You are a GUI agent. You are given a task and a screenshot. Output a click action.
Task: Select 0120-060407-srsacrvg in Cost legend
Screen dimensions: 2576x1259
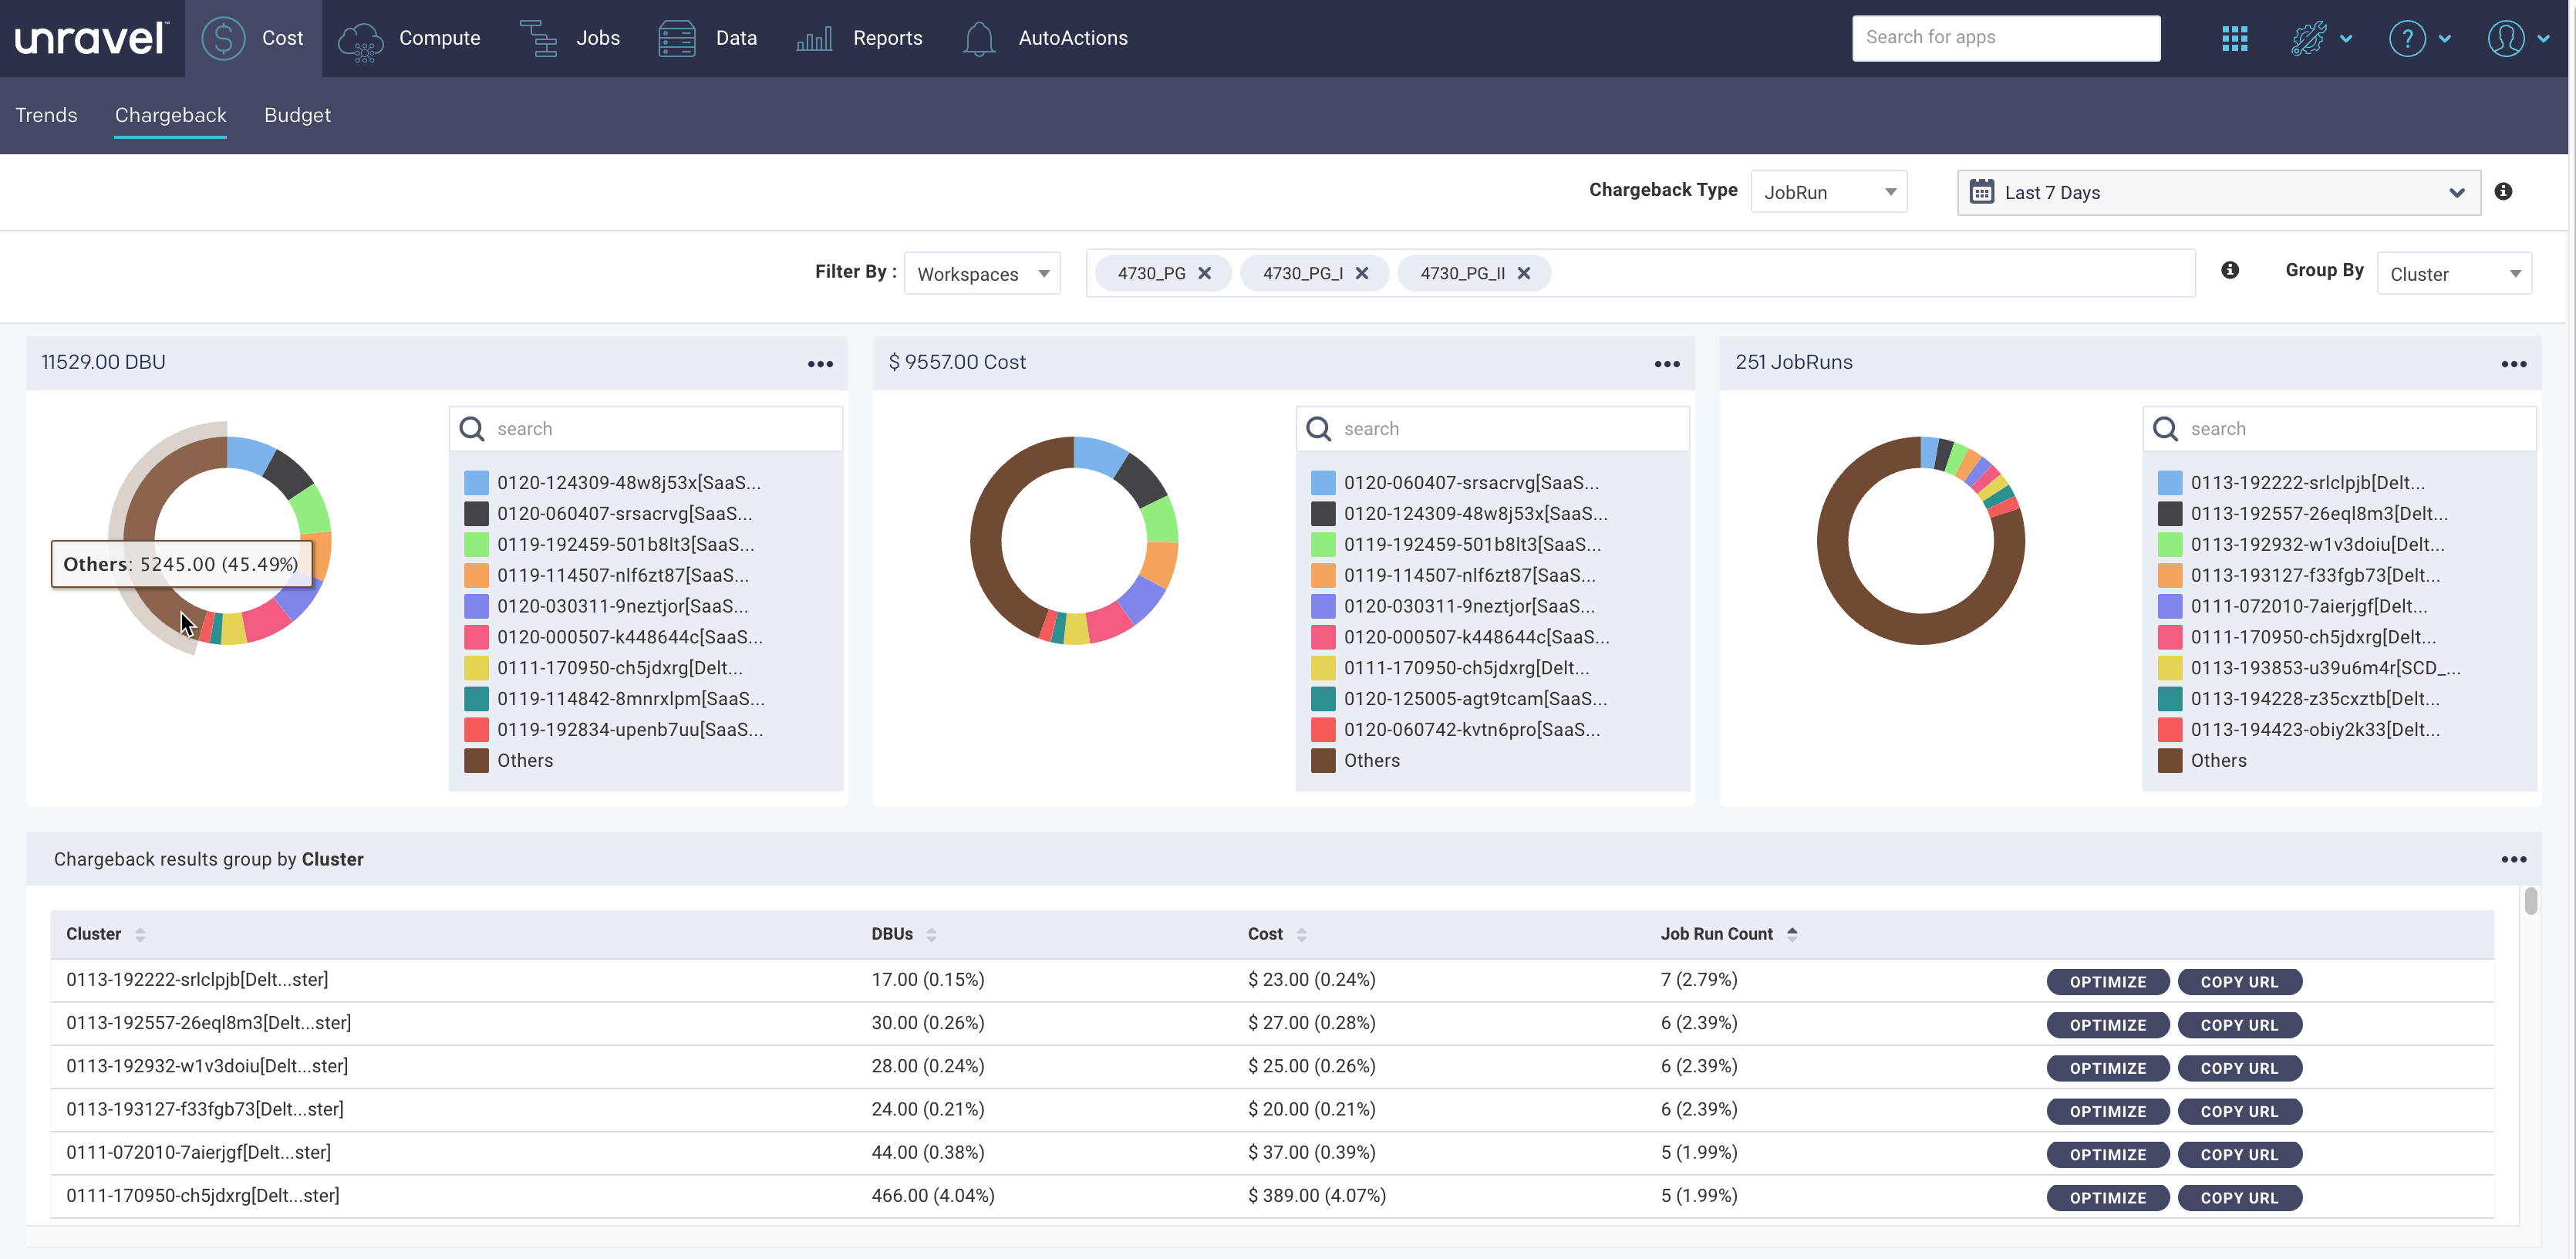pyautogui.click(x=1471, y=483)
